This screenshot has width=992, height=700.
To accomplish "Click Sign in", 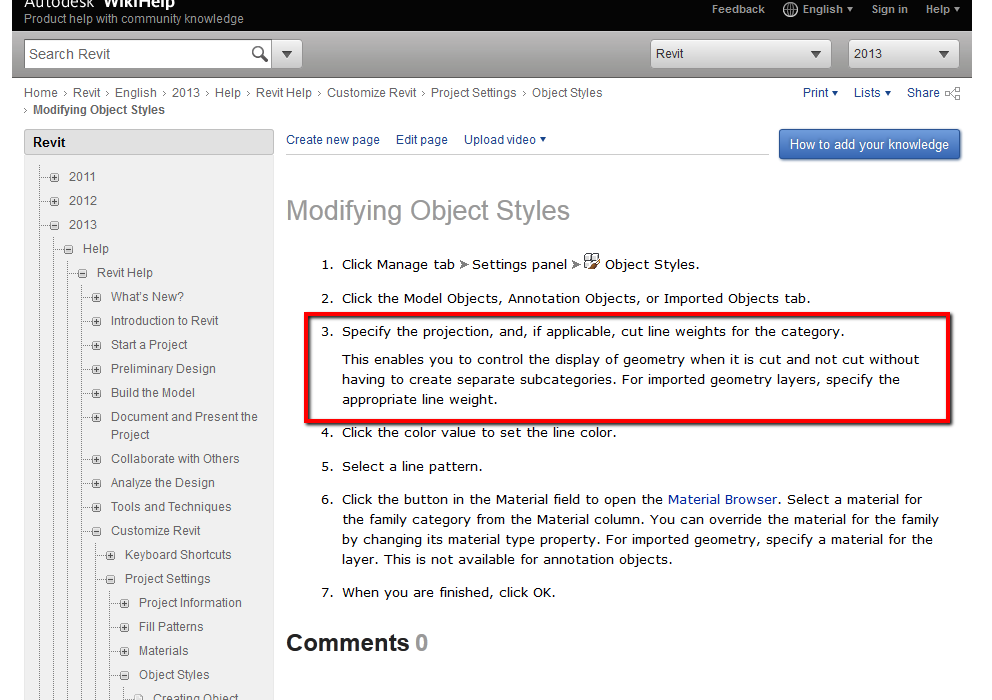I will coord(889,9).
